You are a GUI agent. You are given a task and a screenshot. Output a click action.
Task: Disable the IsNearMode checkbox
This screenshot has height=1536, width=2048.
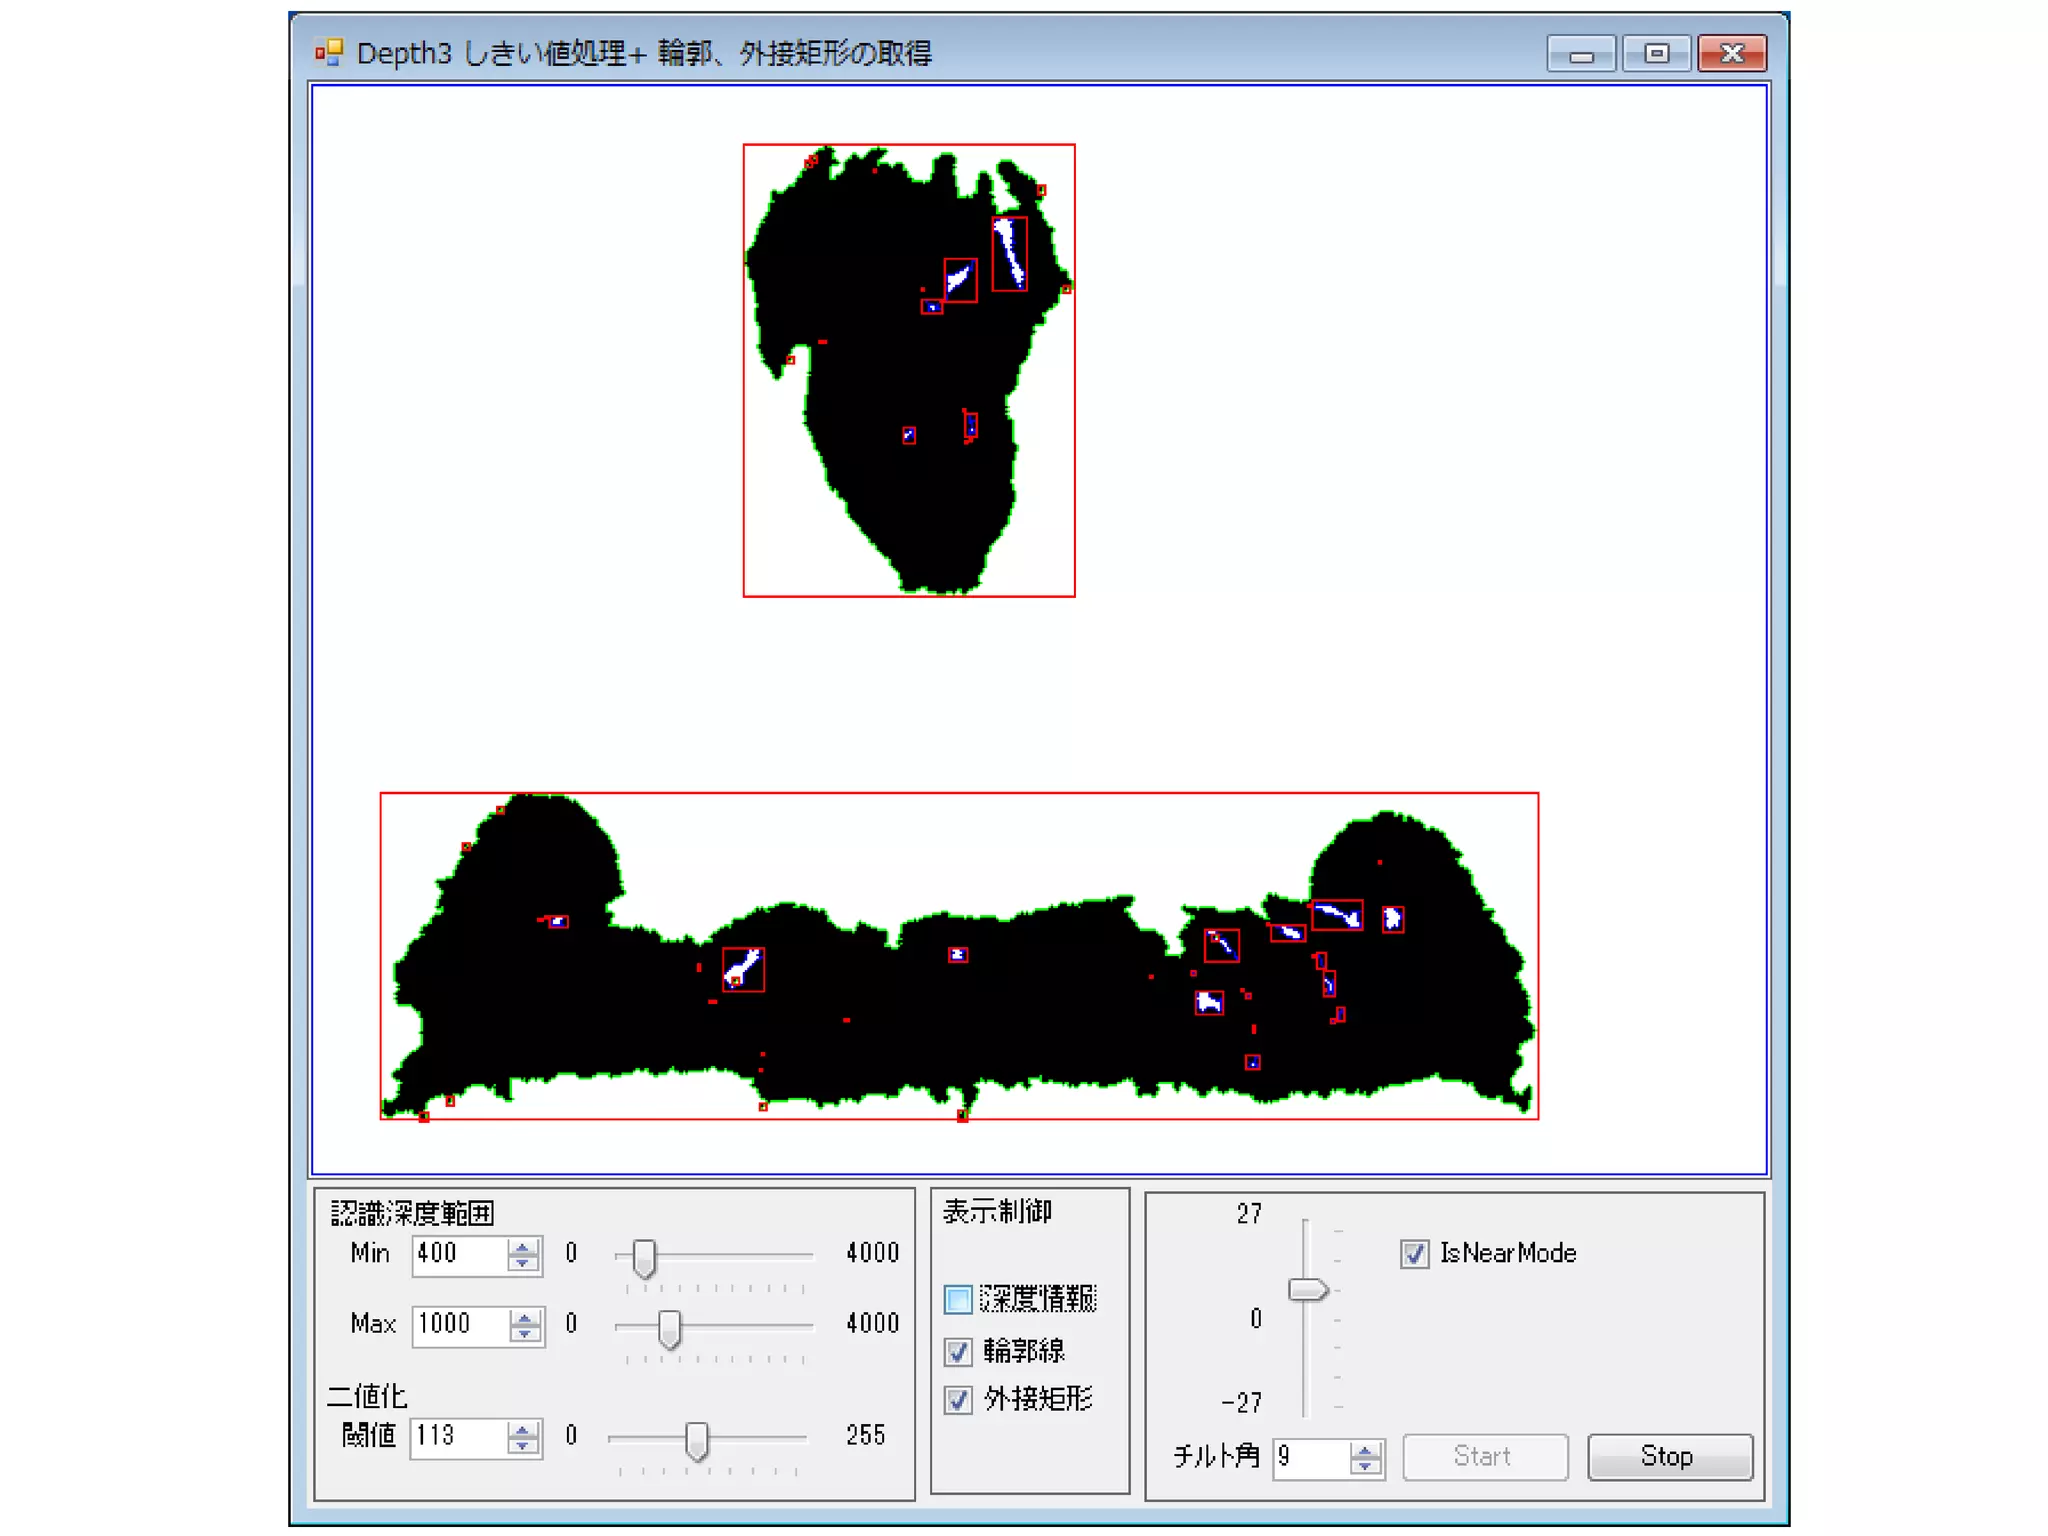click(1414, 1253)
